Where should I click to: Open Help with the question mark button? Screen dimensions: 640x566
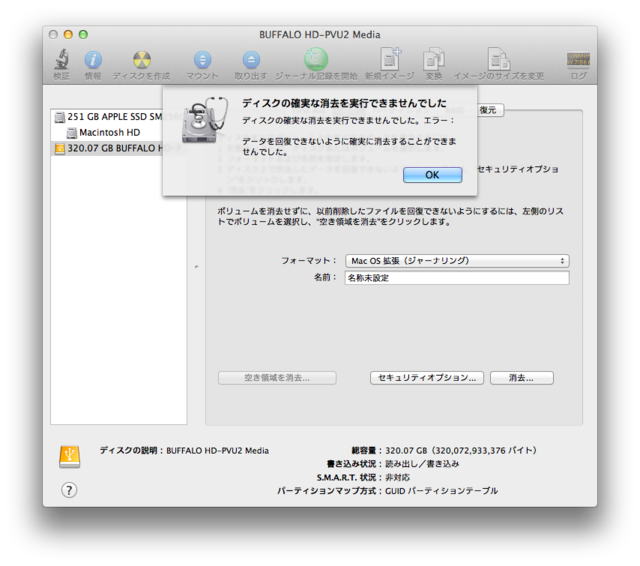click(69, 490)
